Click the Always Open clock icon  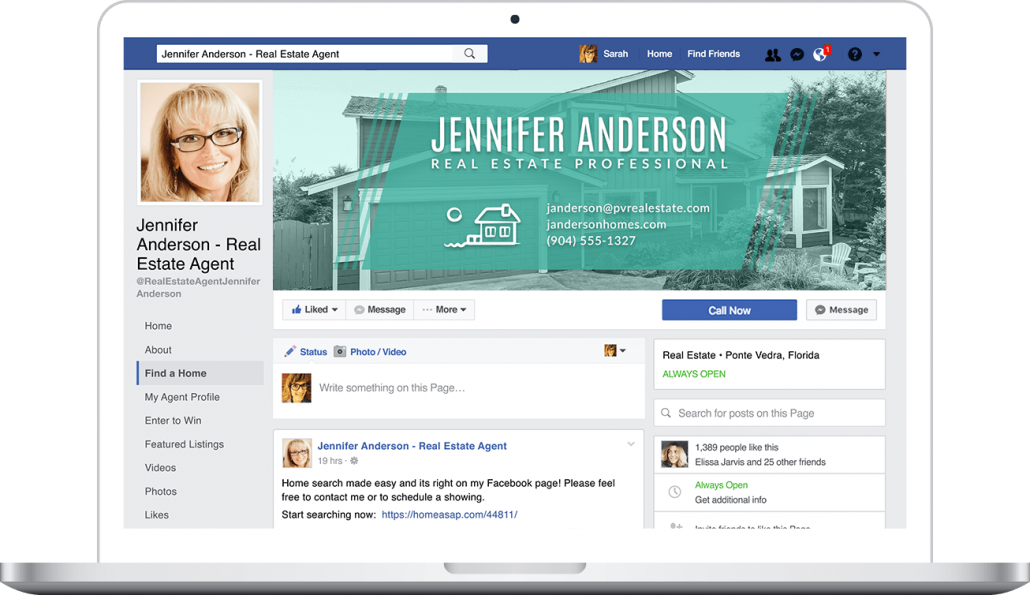(674, 490)
